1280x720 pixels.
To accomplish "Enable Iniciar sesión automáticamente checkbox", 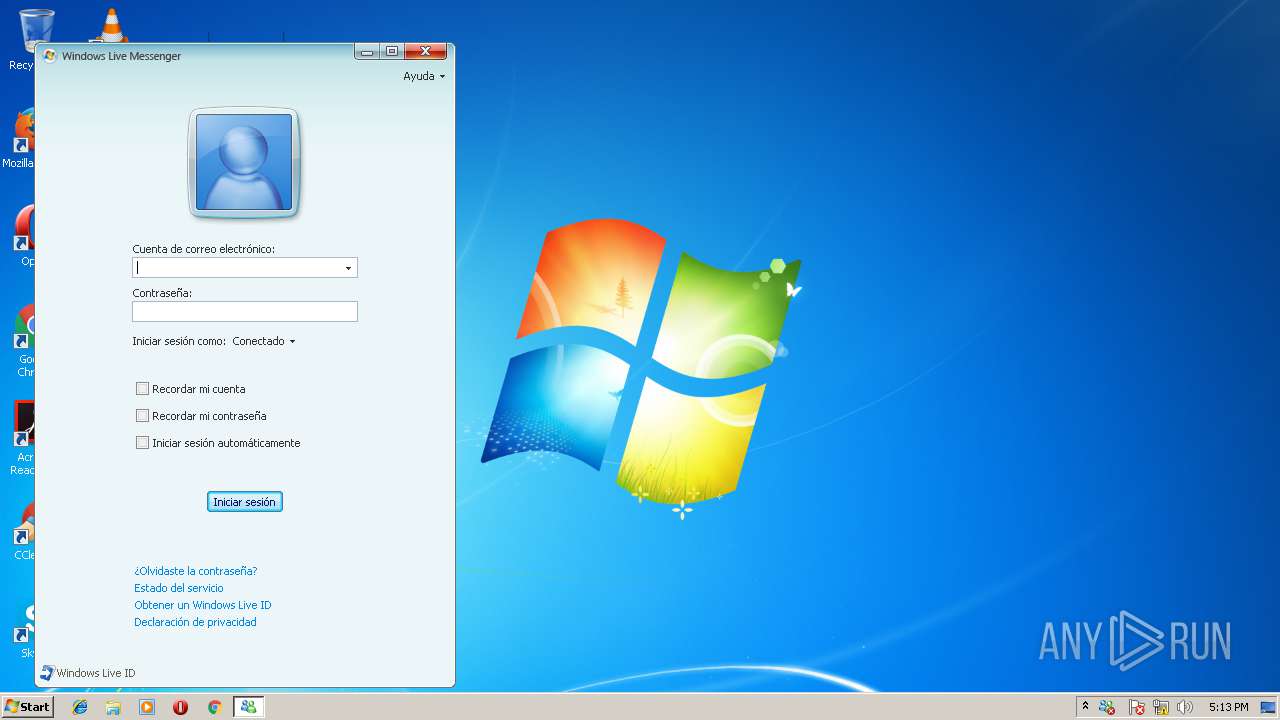I will [142, 443].
